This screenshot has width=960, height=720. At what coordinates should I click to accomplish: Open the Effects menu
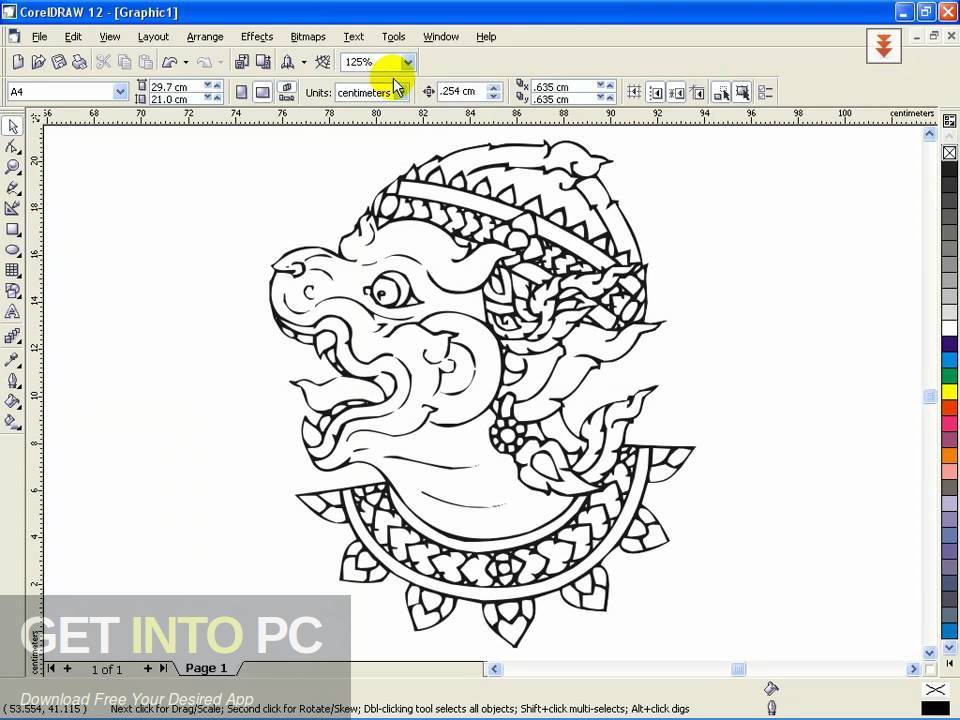[257, 37]
